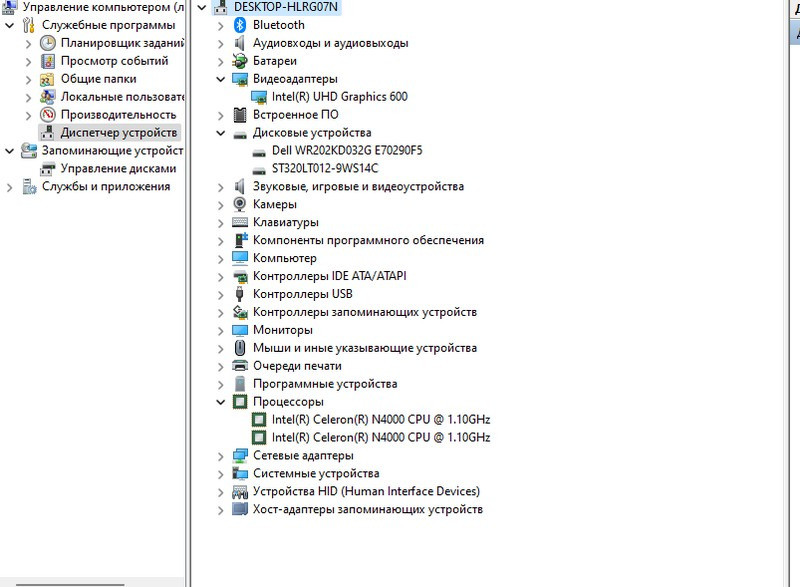Select Управление компьютером root node
The image size is (800, 587).
click(103, 7)
